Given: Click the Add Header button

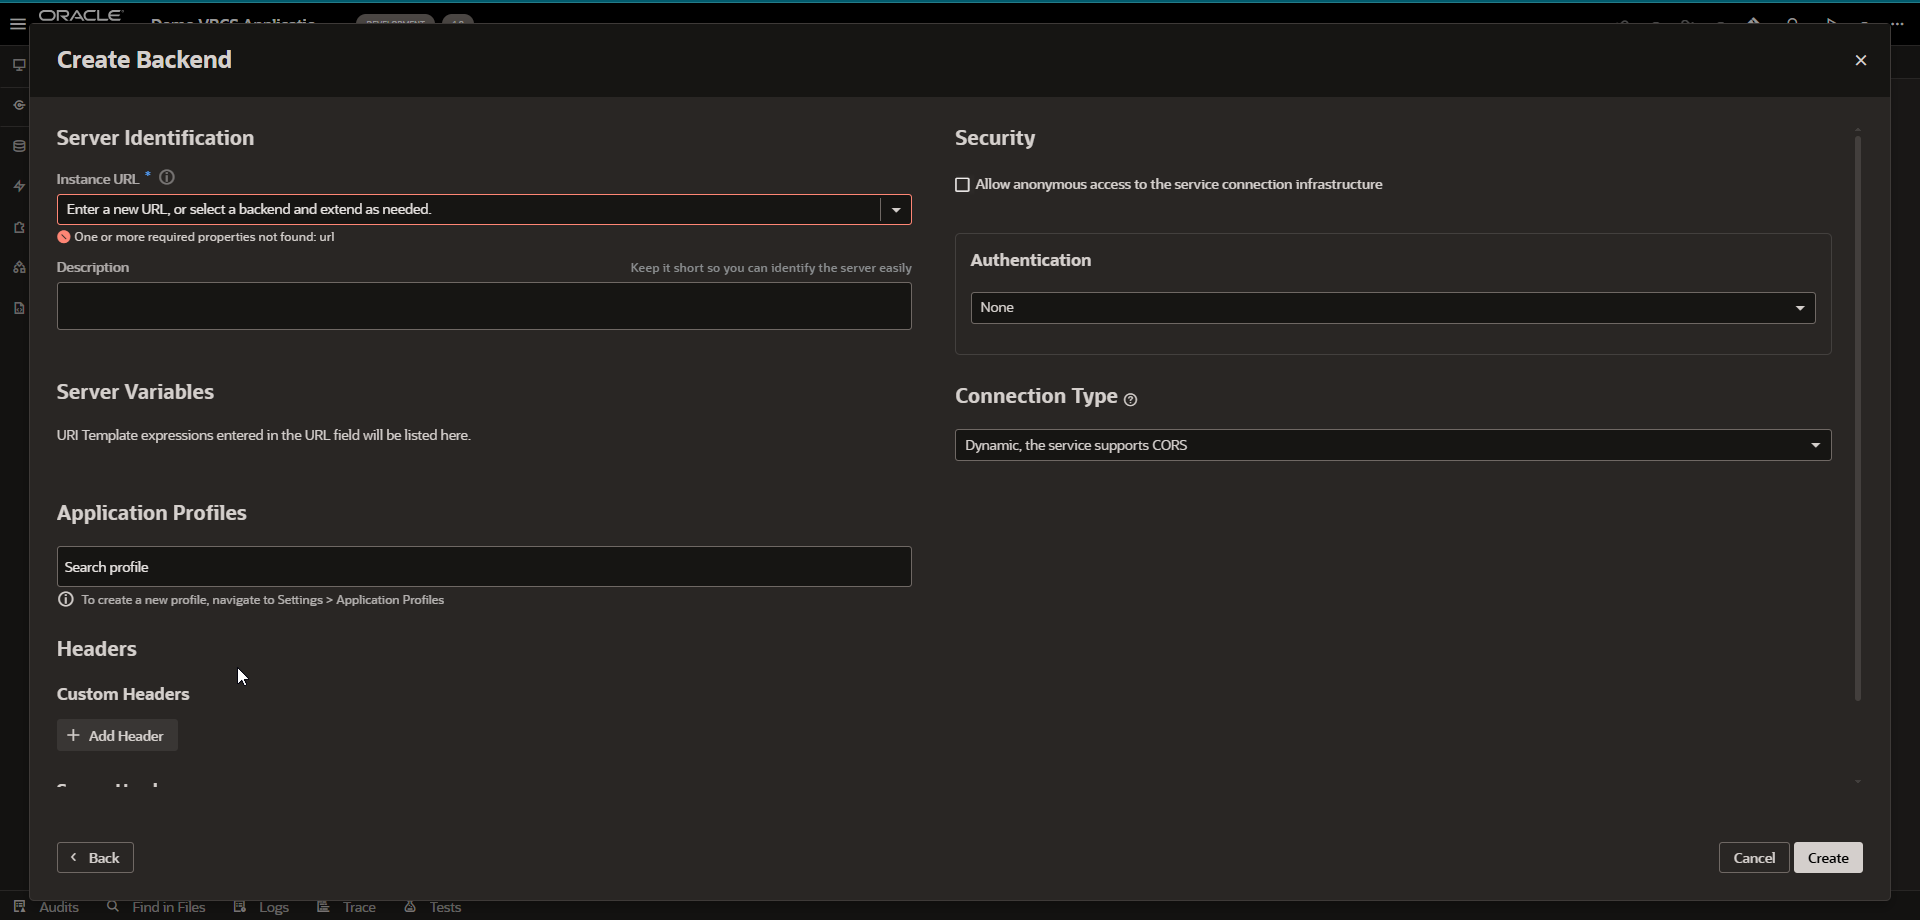Looking at the screenshot, I should tap(117, 735).
